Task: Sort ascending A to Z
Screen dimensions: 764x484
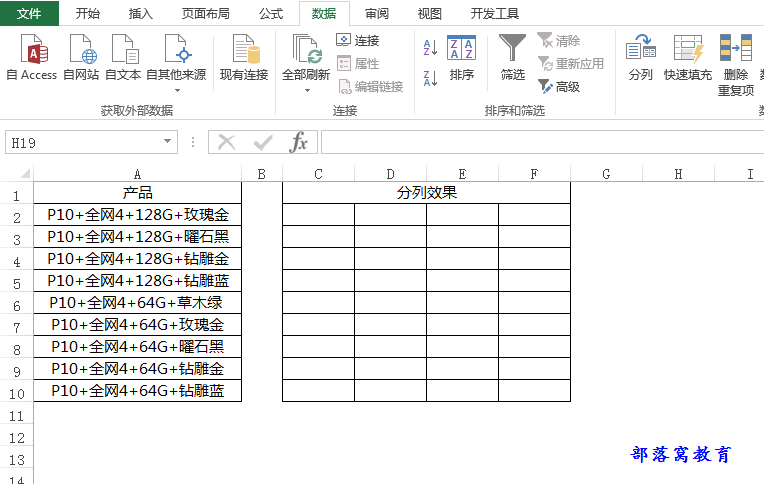Action: (x=430, y=48)
